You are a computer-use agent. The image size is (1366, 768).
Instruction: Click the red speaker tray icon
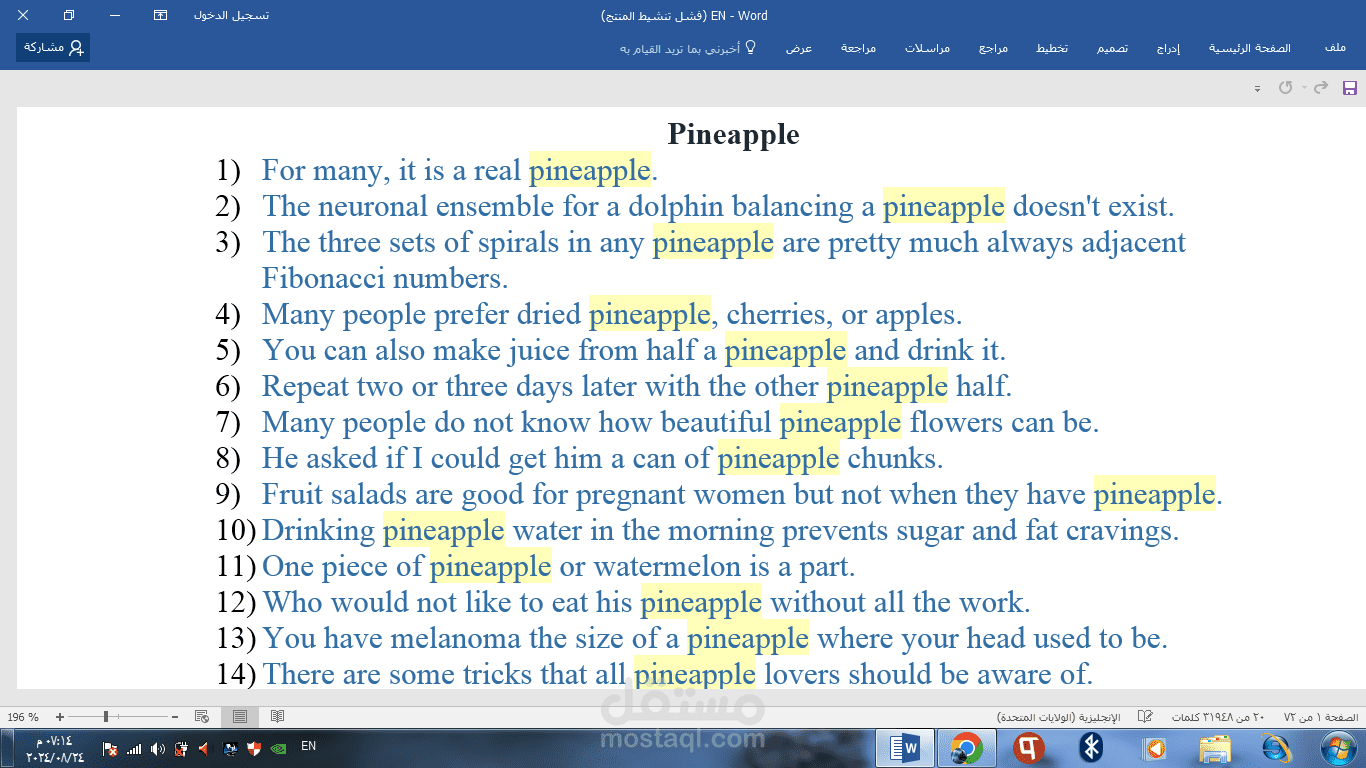205,748
